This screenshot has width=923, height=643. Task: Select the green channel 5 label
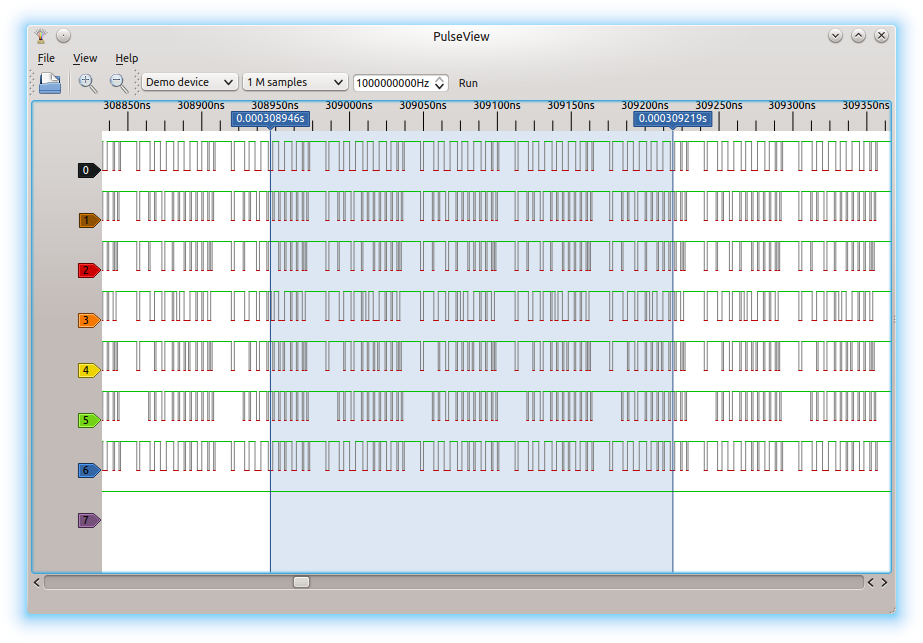pyautogui.click(x=89, y=421)
